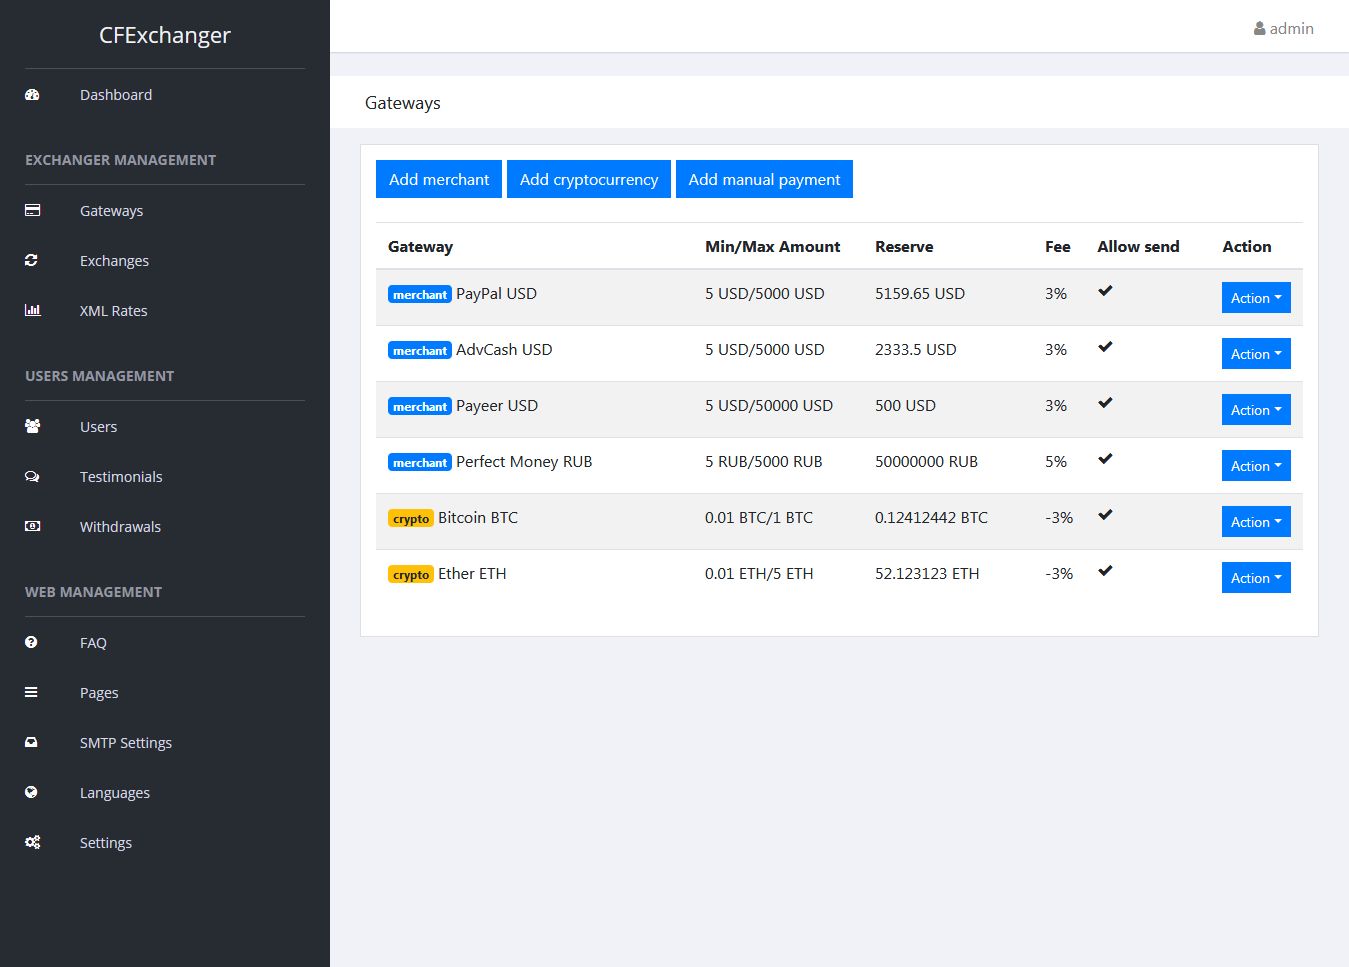Click the XML Rates bar chart icon
The image size is (1349, 967).
point(32,310)
